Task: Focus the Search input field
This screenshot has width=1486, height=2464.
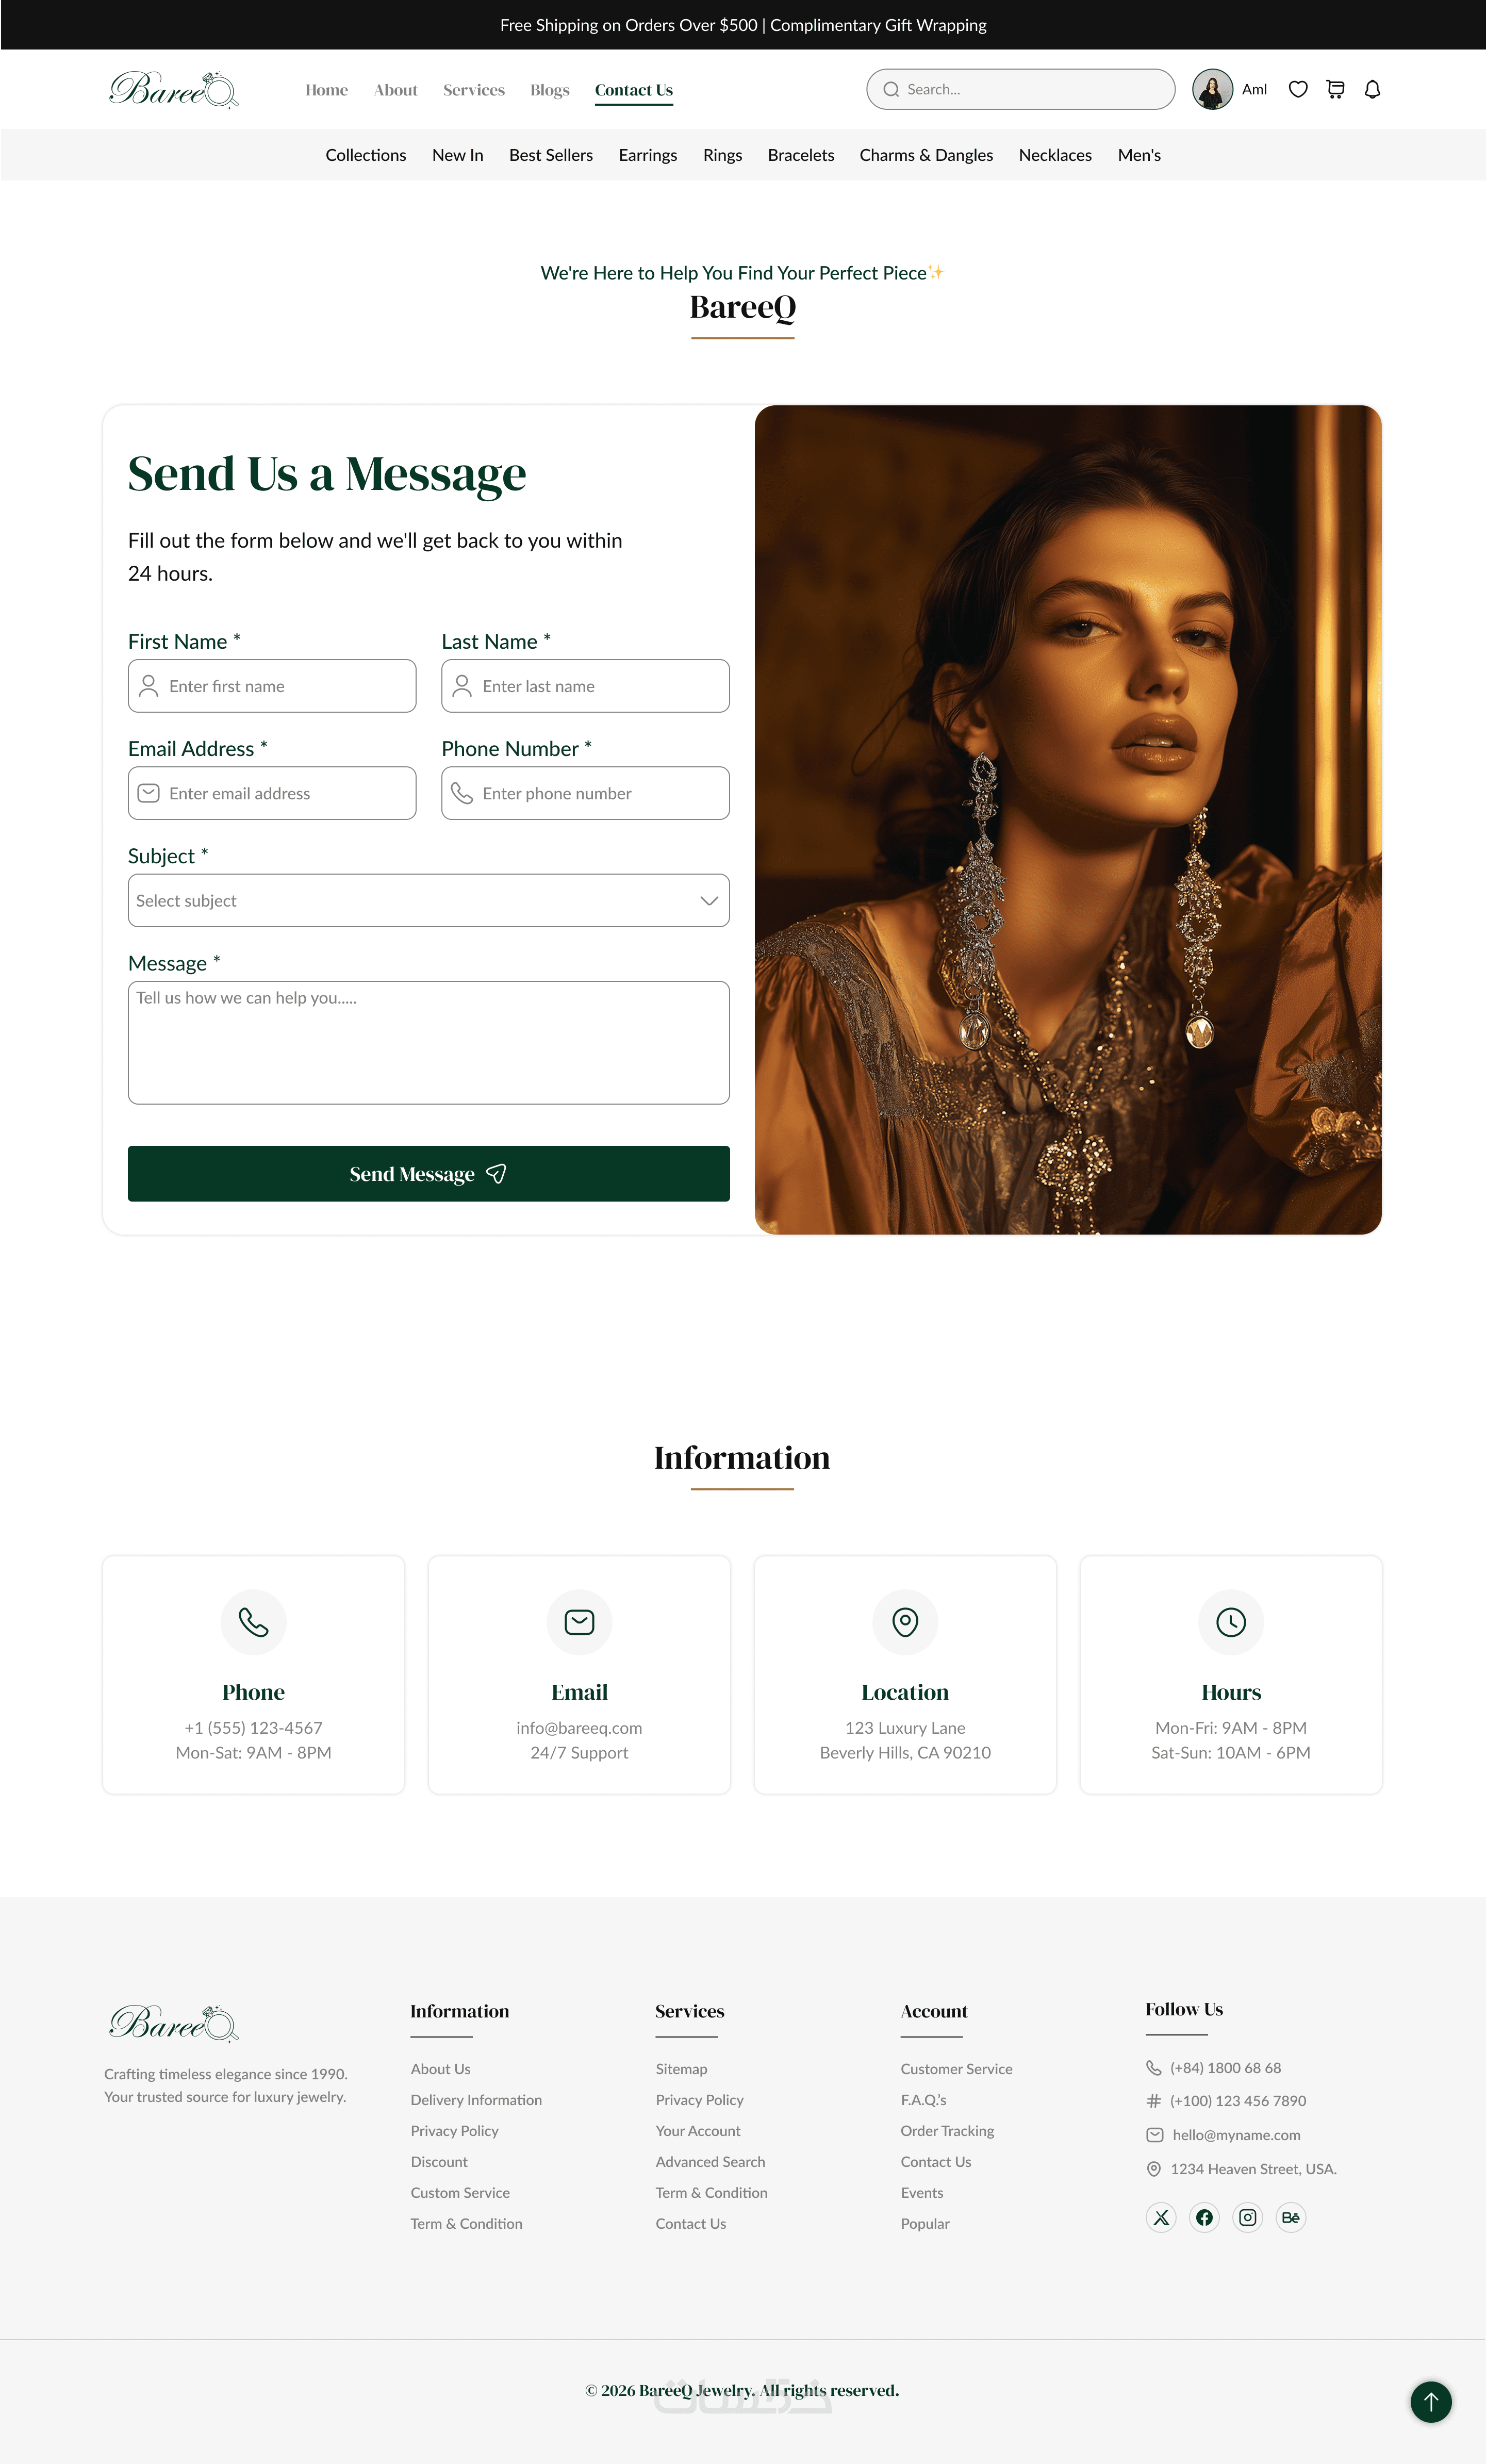Action: point(1020,89)
